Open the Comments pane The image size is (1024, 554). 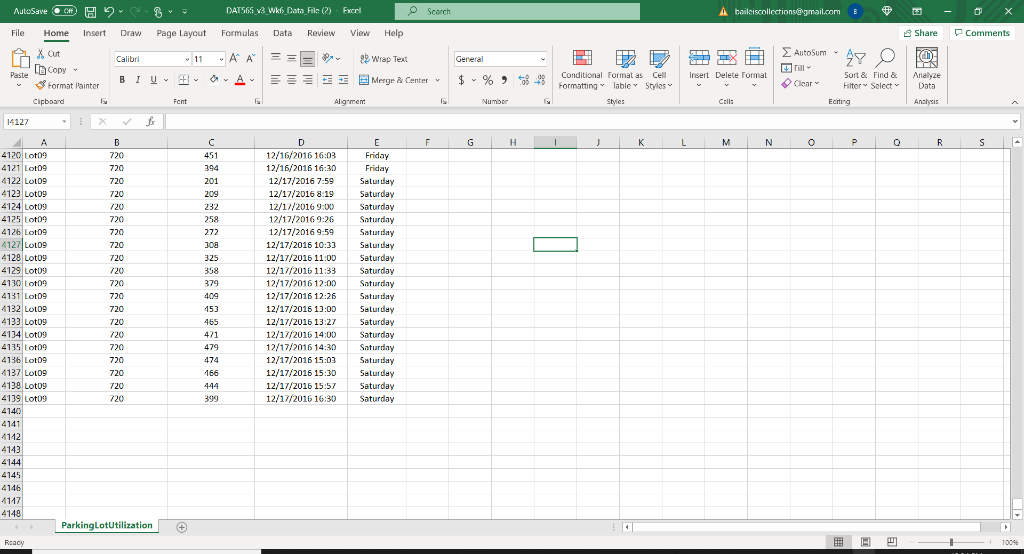982,33
